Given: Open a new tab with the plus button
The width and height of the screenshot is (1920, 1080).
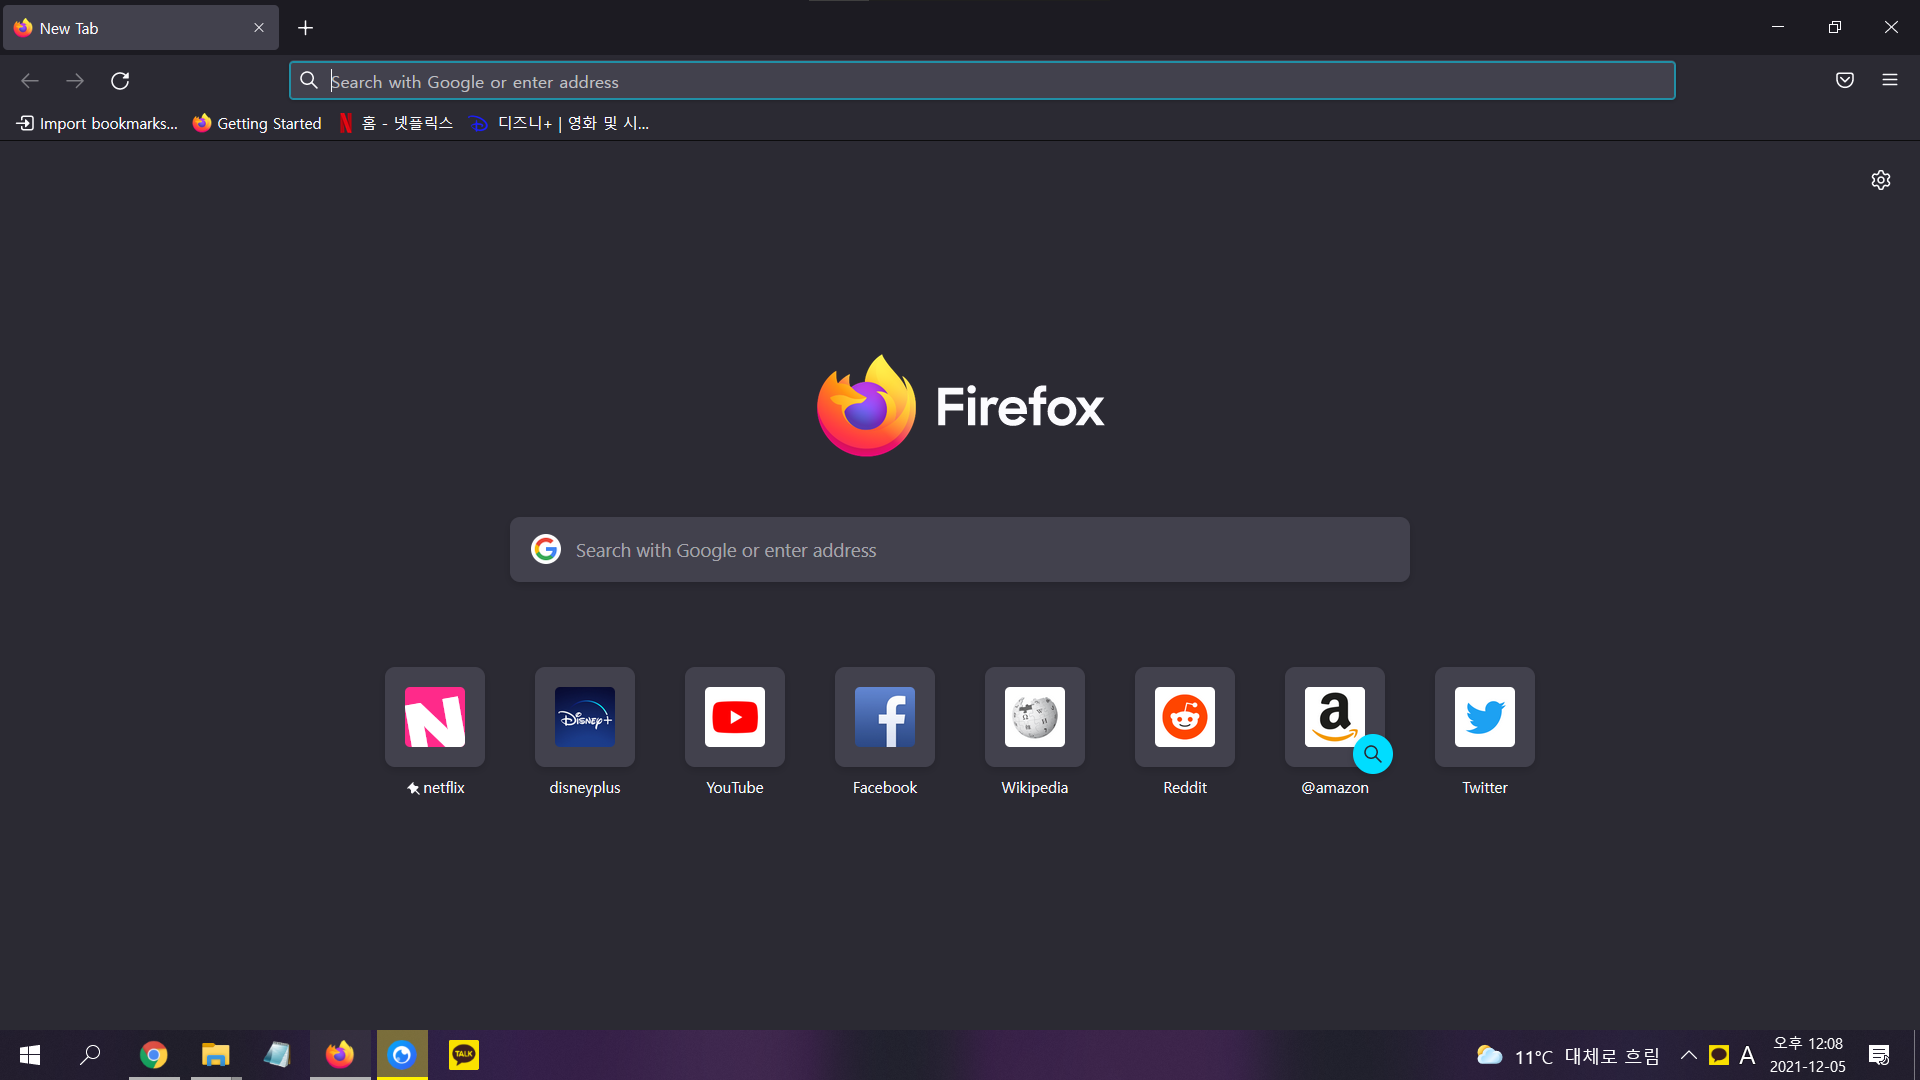Looking at the screenshot, I should pos(306,28).
